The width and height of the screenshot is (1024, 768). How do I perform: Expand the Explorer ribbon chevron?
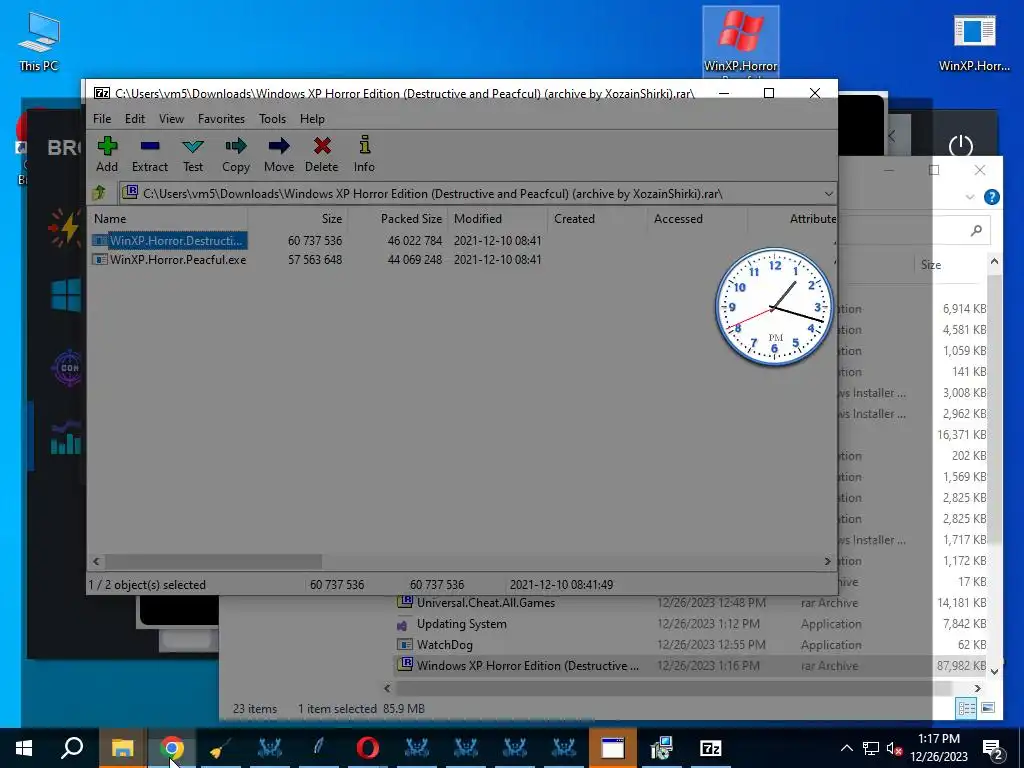coord(970,197)
